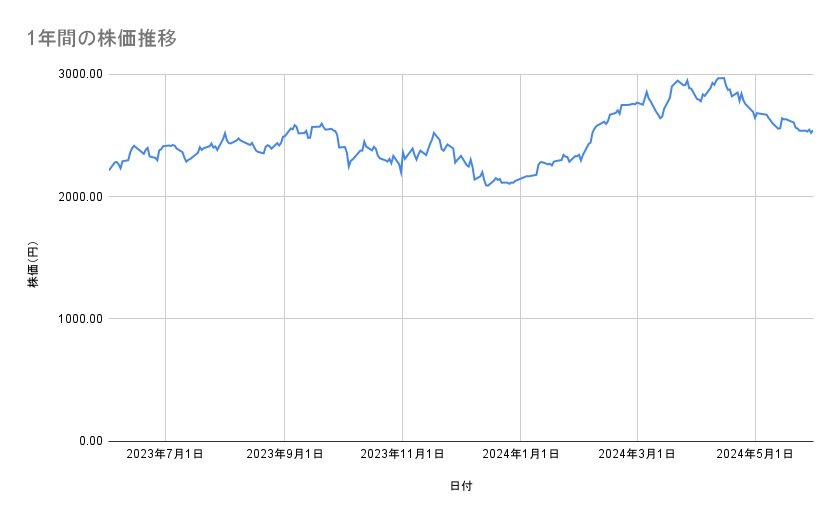
Task: Click the chart title "1年間の株価推移"
Action: pyautogui.click(x=103, y=38)
